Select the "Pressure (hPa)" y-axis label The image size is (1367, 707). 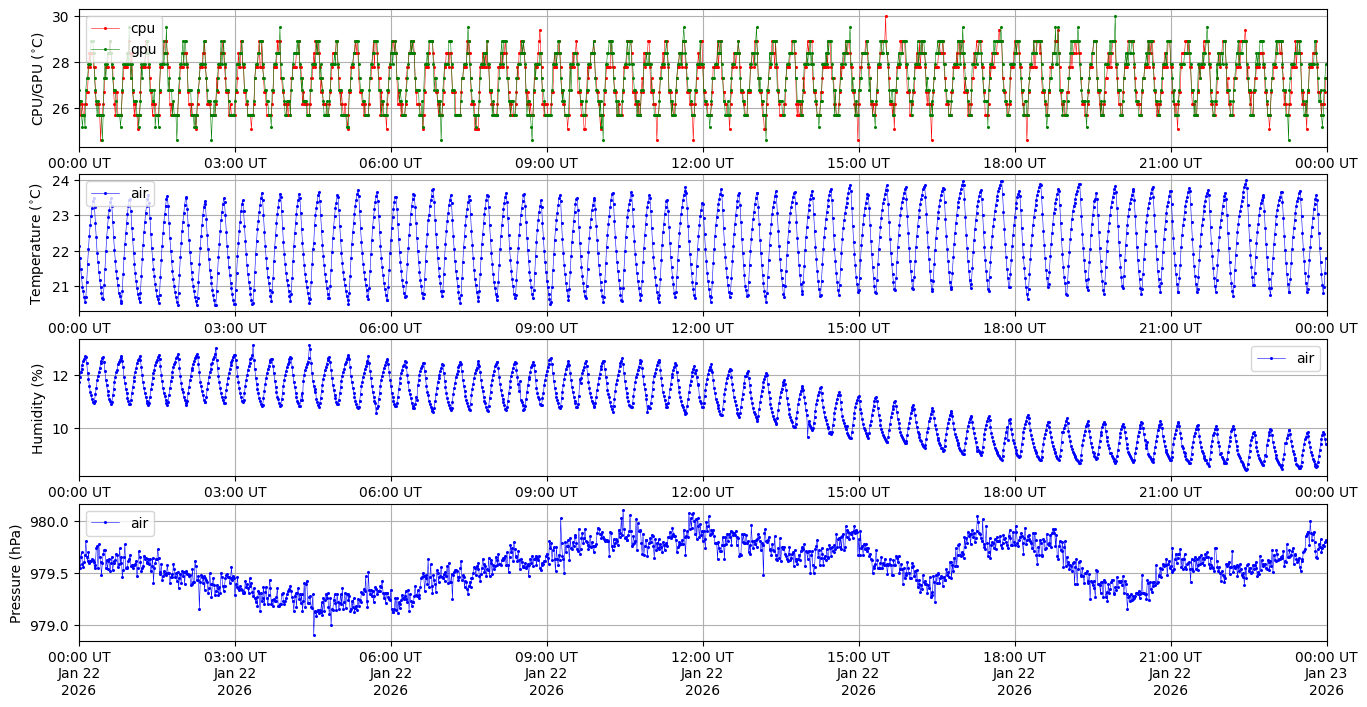pos(15,572)
